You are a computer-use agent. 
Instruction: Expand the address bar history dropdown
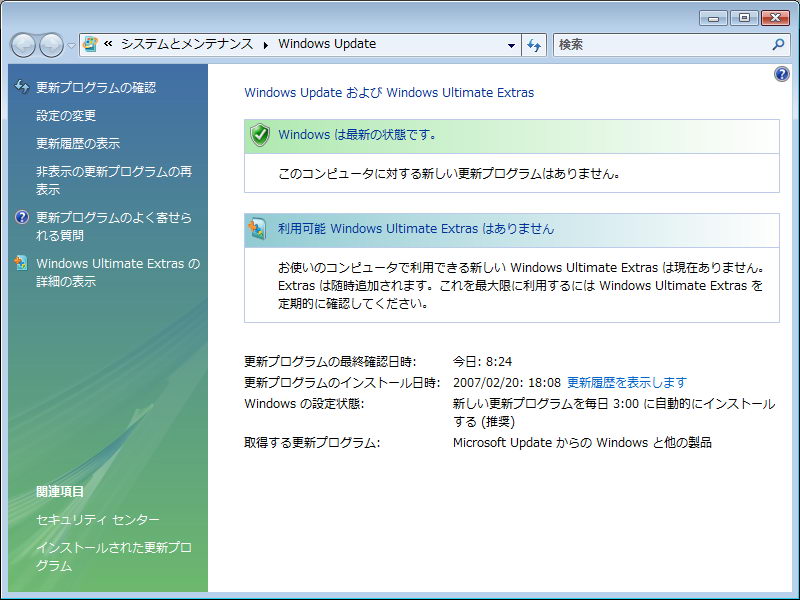click(511, 45)
